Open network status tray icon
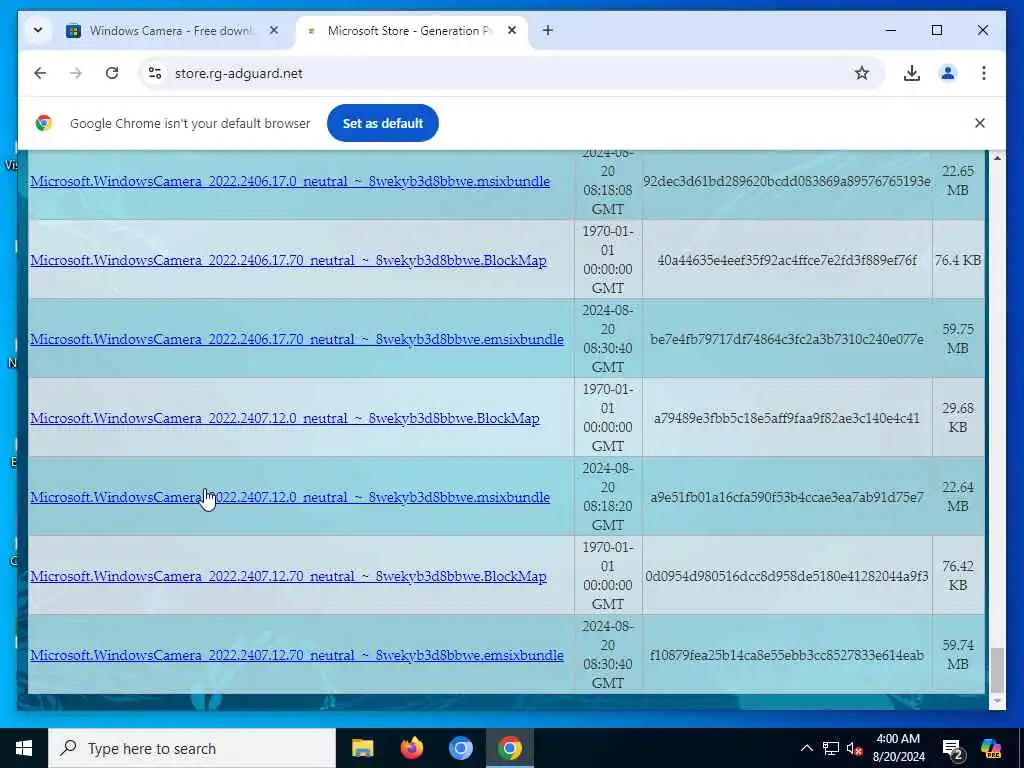Image resolution: width=1024 pixels, height=768 pixels. 831,748
